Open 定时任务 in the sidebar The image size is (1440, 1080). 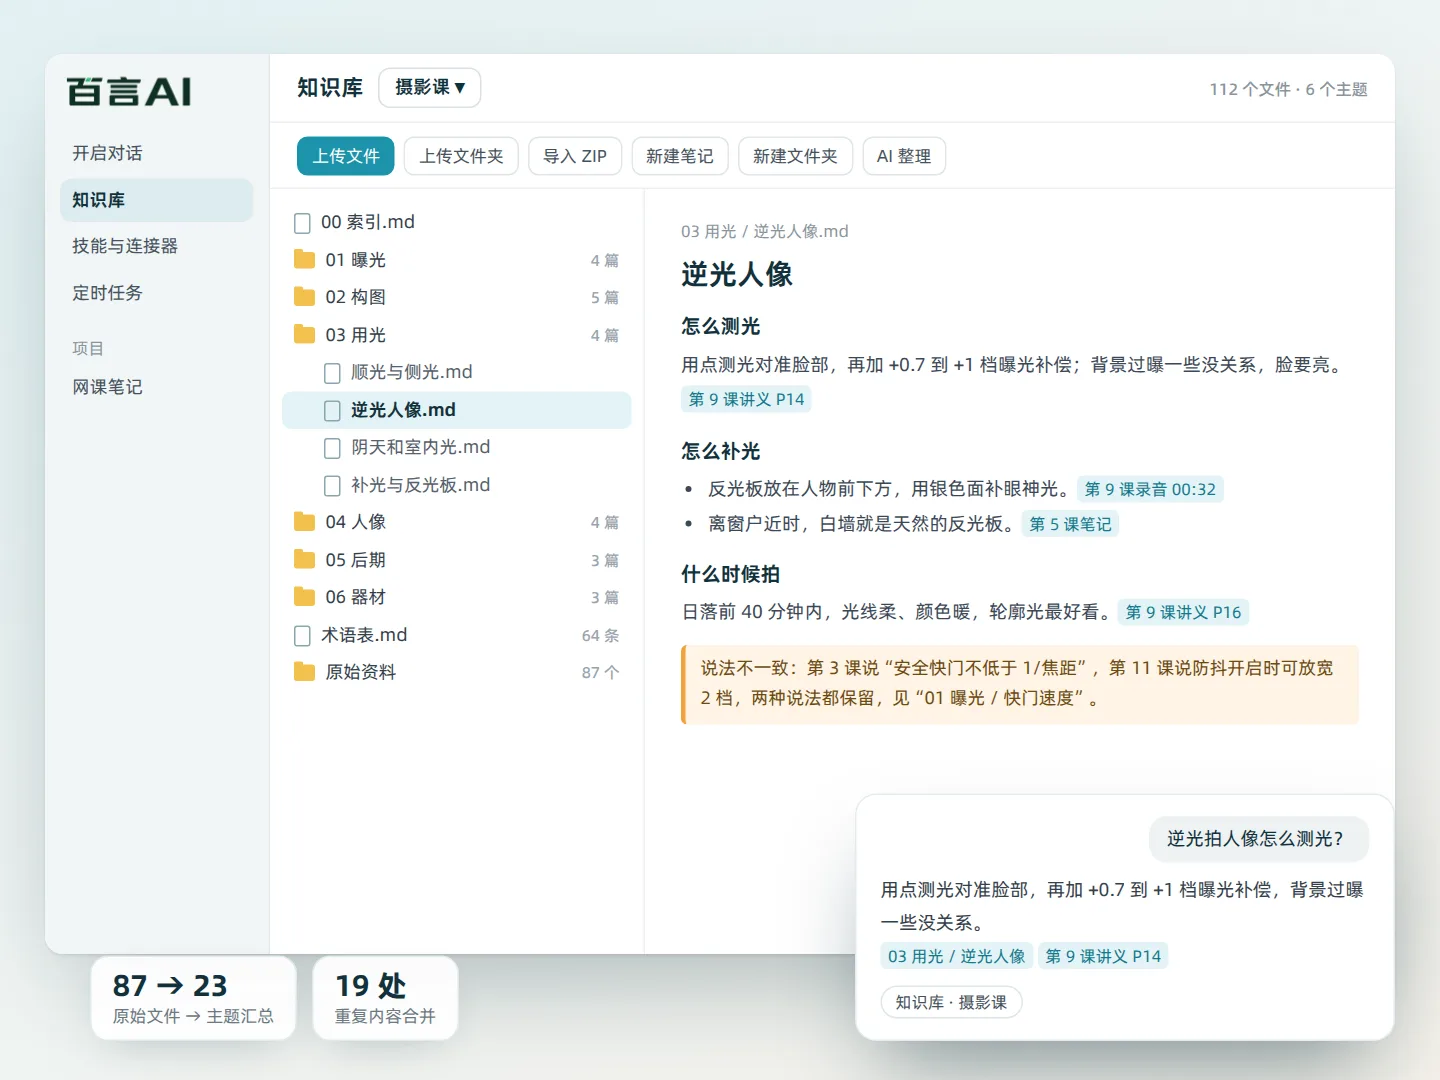156,293
